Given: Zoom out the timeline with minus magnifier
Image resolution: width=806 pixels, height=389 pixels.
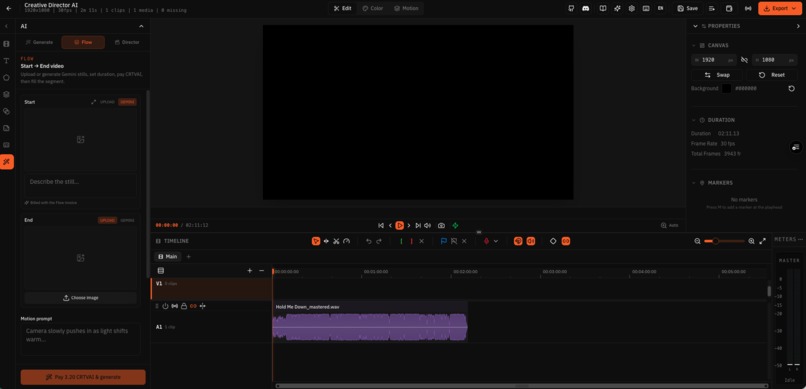Looking at the screenshot, I should (698, 241).
